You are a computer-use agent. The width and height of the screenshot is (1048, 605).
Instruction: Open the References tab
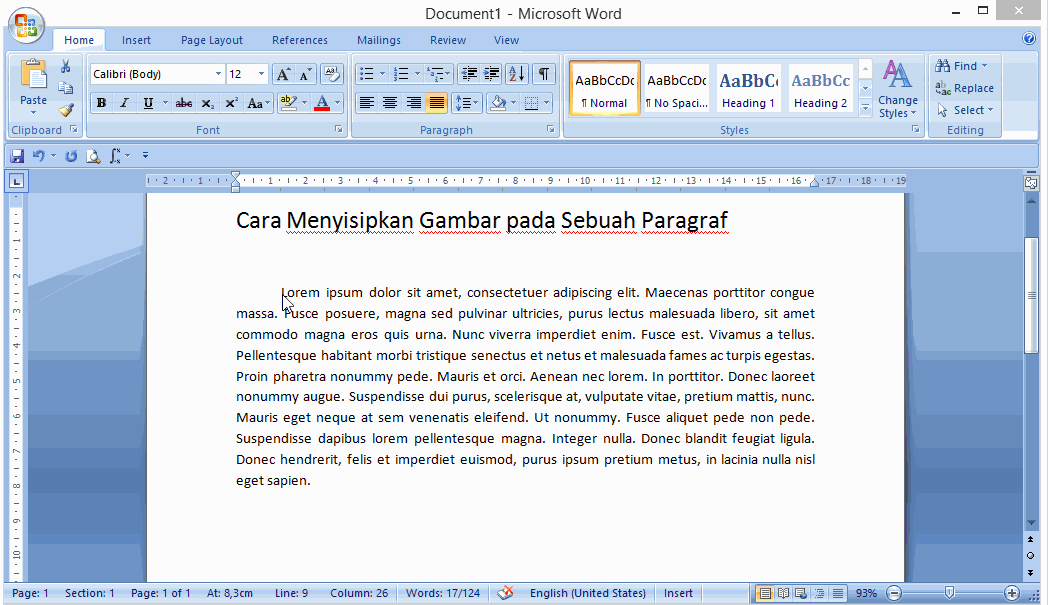299,40
